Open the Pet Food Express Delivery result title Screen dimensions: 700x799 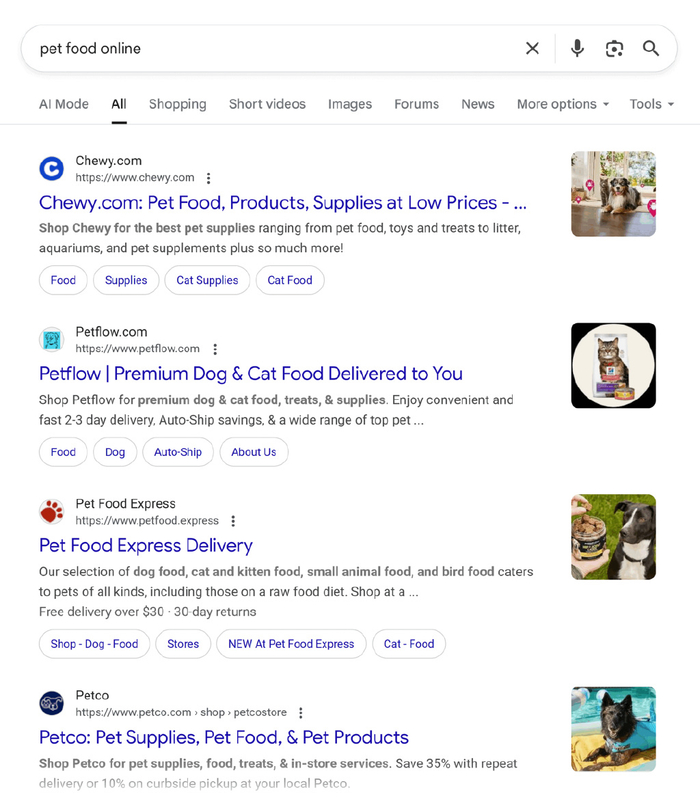[145, 545]
